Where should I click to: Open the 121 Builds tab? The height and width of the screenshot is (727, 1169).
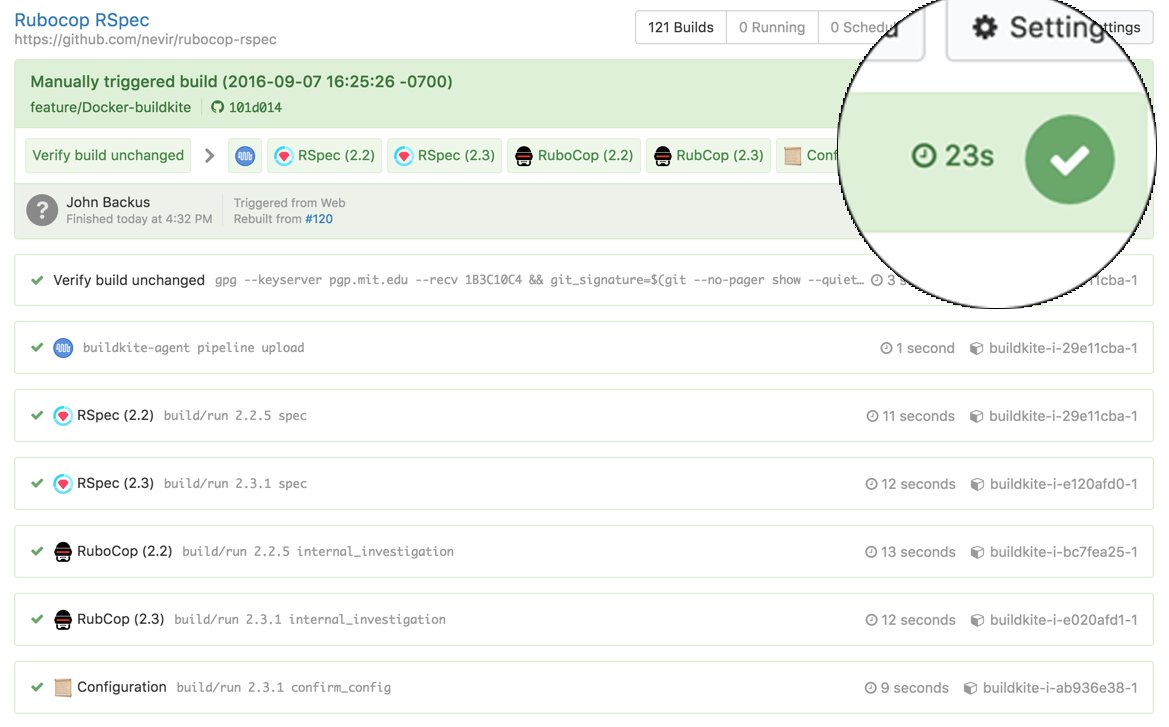point(681,28)
